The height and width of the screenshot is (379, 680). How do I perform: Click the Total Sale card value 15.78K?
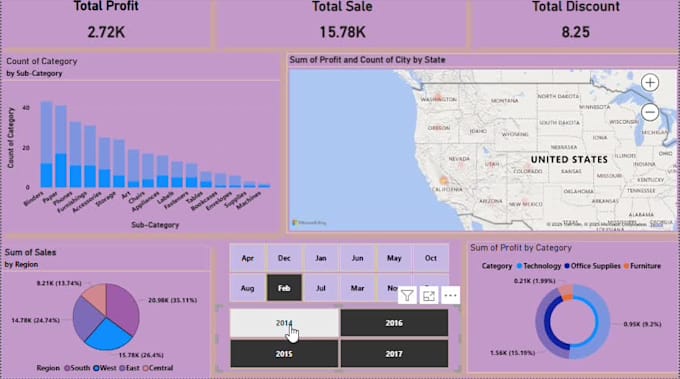pyautogui.click(x=342, y=32)
